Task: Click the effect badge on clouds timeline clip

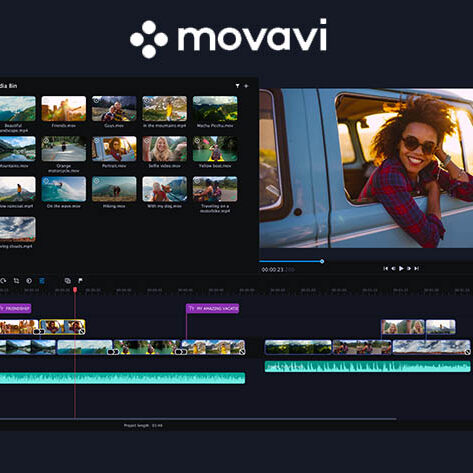Action: [x=467, y=352]
